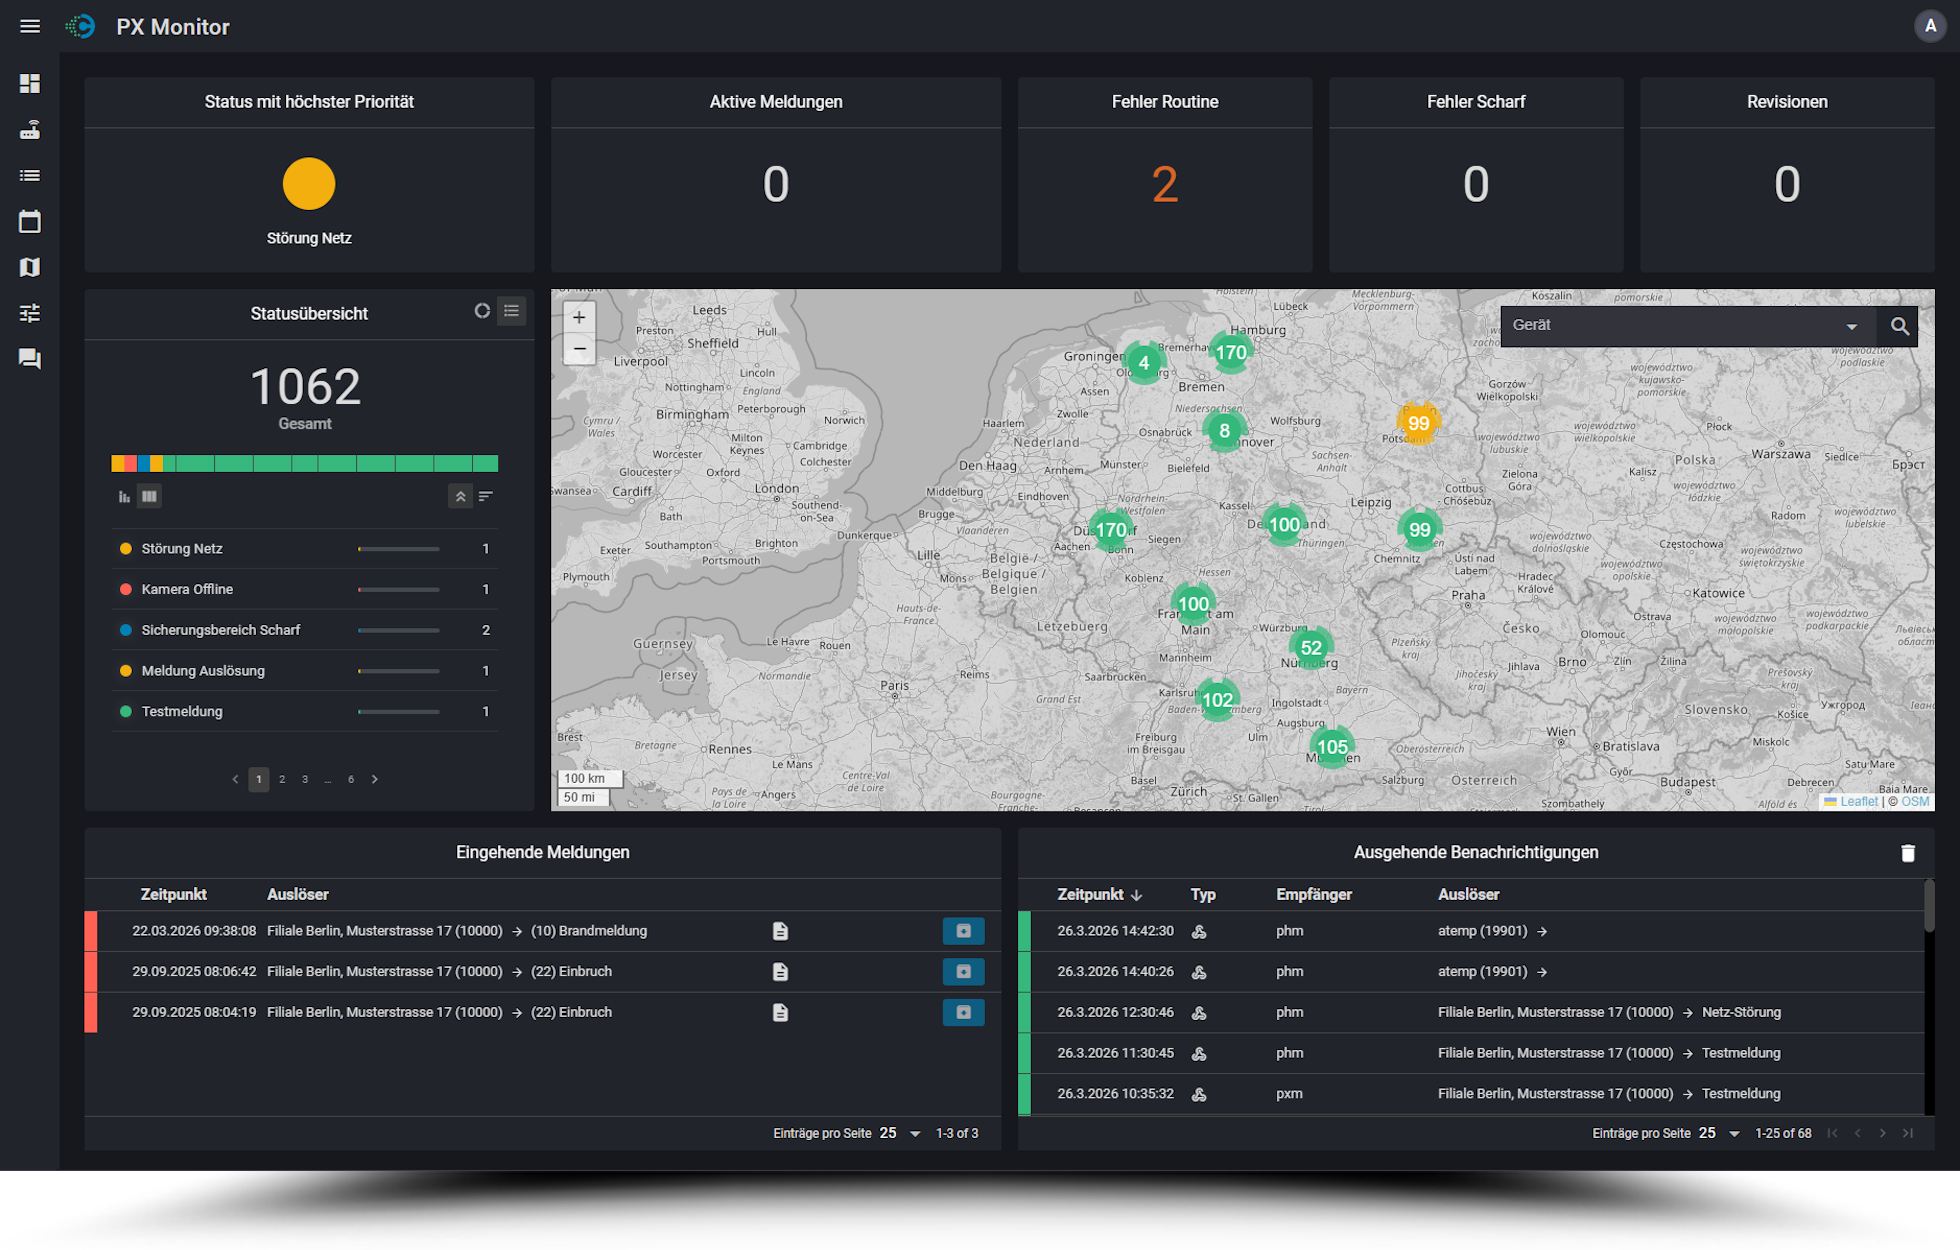Open the chat messages icon in the sidebar
Screen dimensions: 1960x1250
pos(30,359)
